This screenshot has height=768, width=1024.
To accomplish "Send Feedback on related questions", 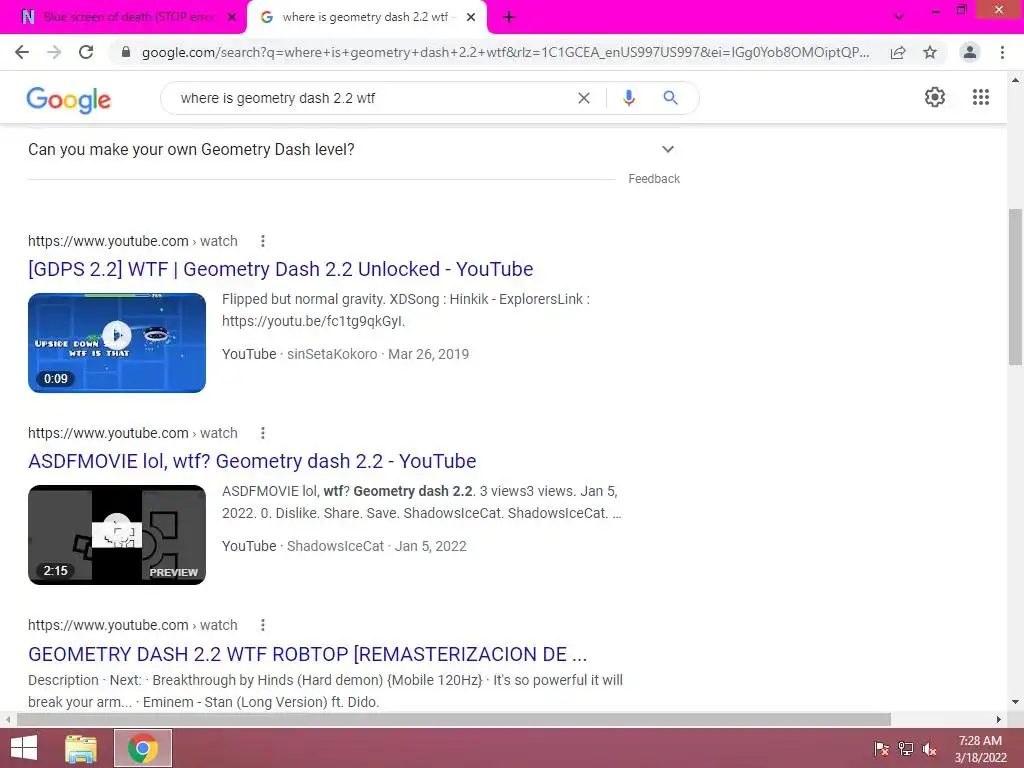I will click(654, 179).
